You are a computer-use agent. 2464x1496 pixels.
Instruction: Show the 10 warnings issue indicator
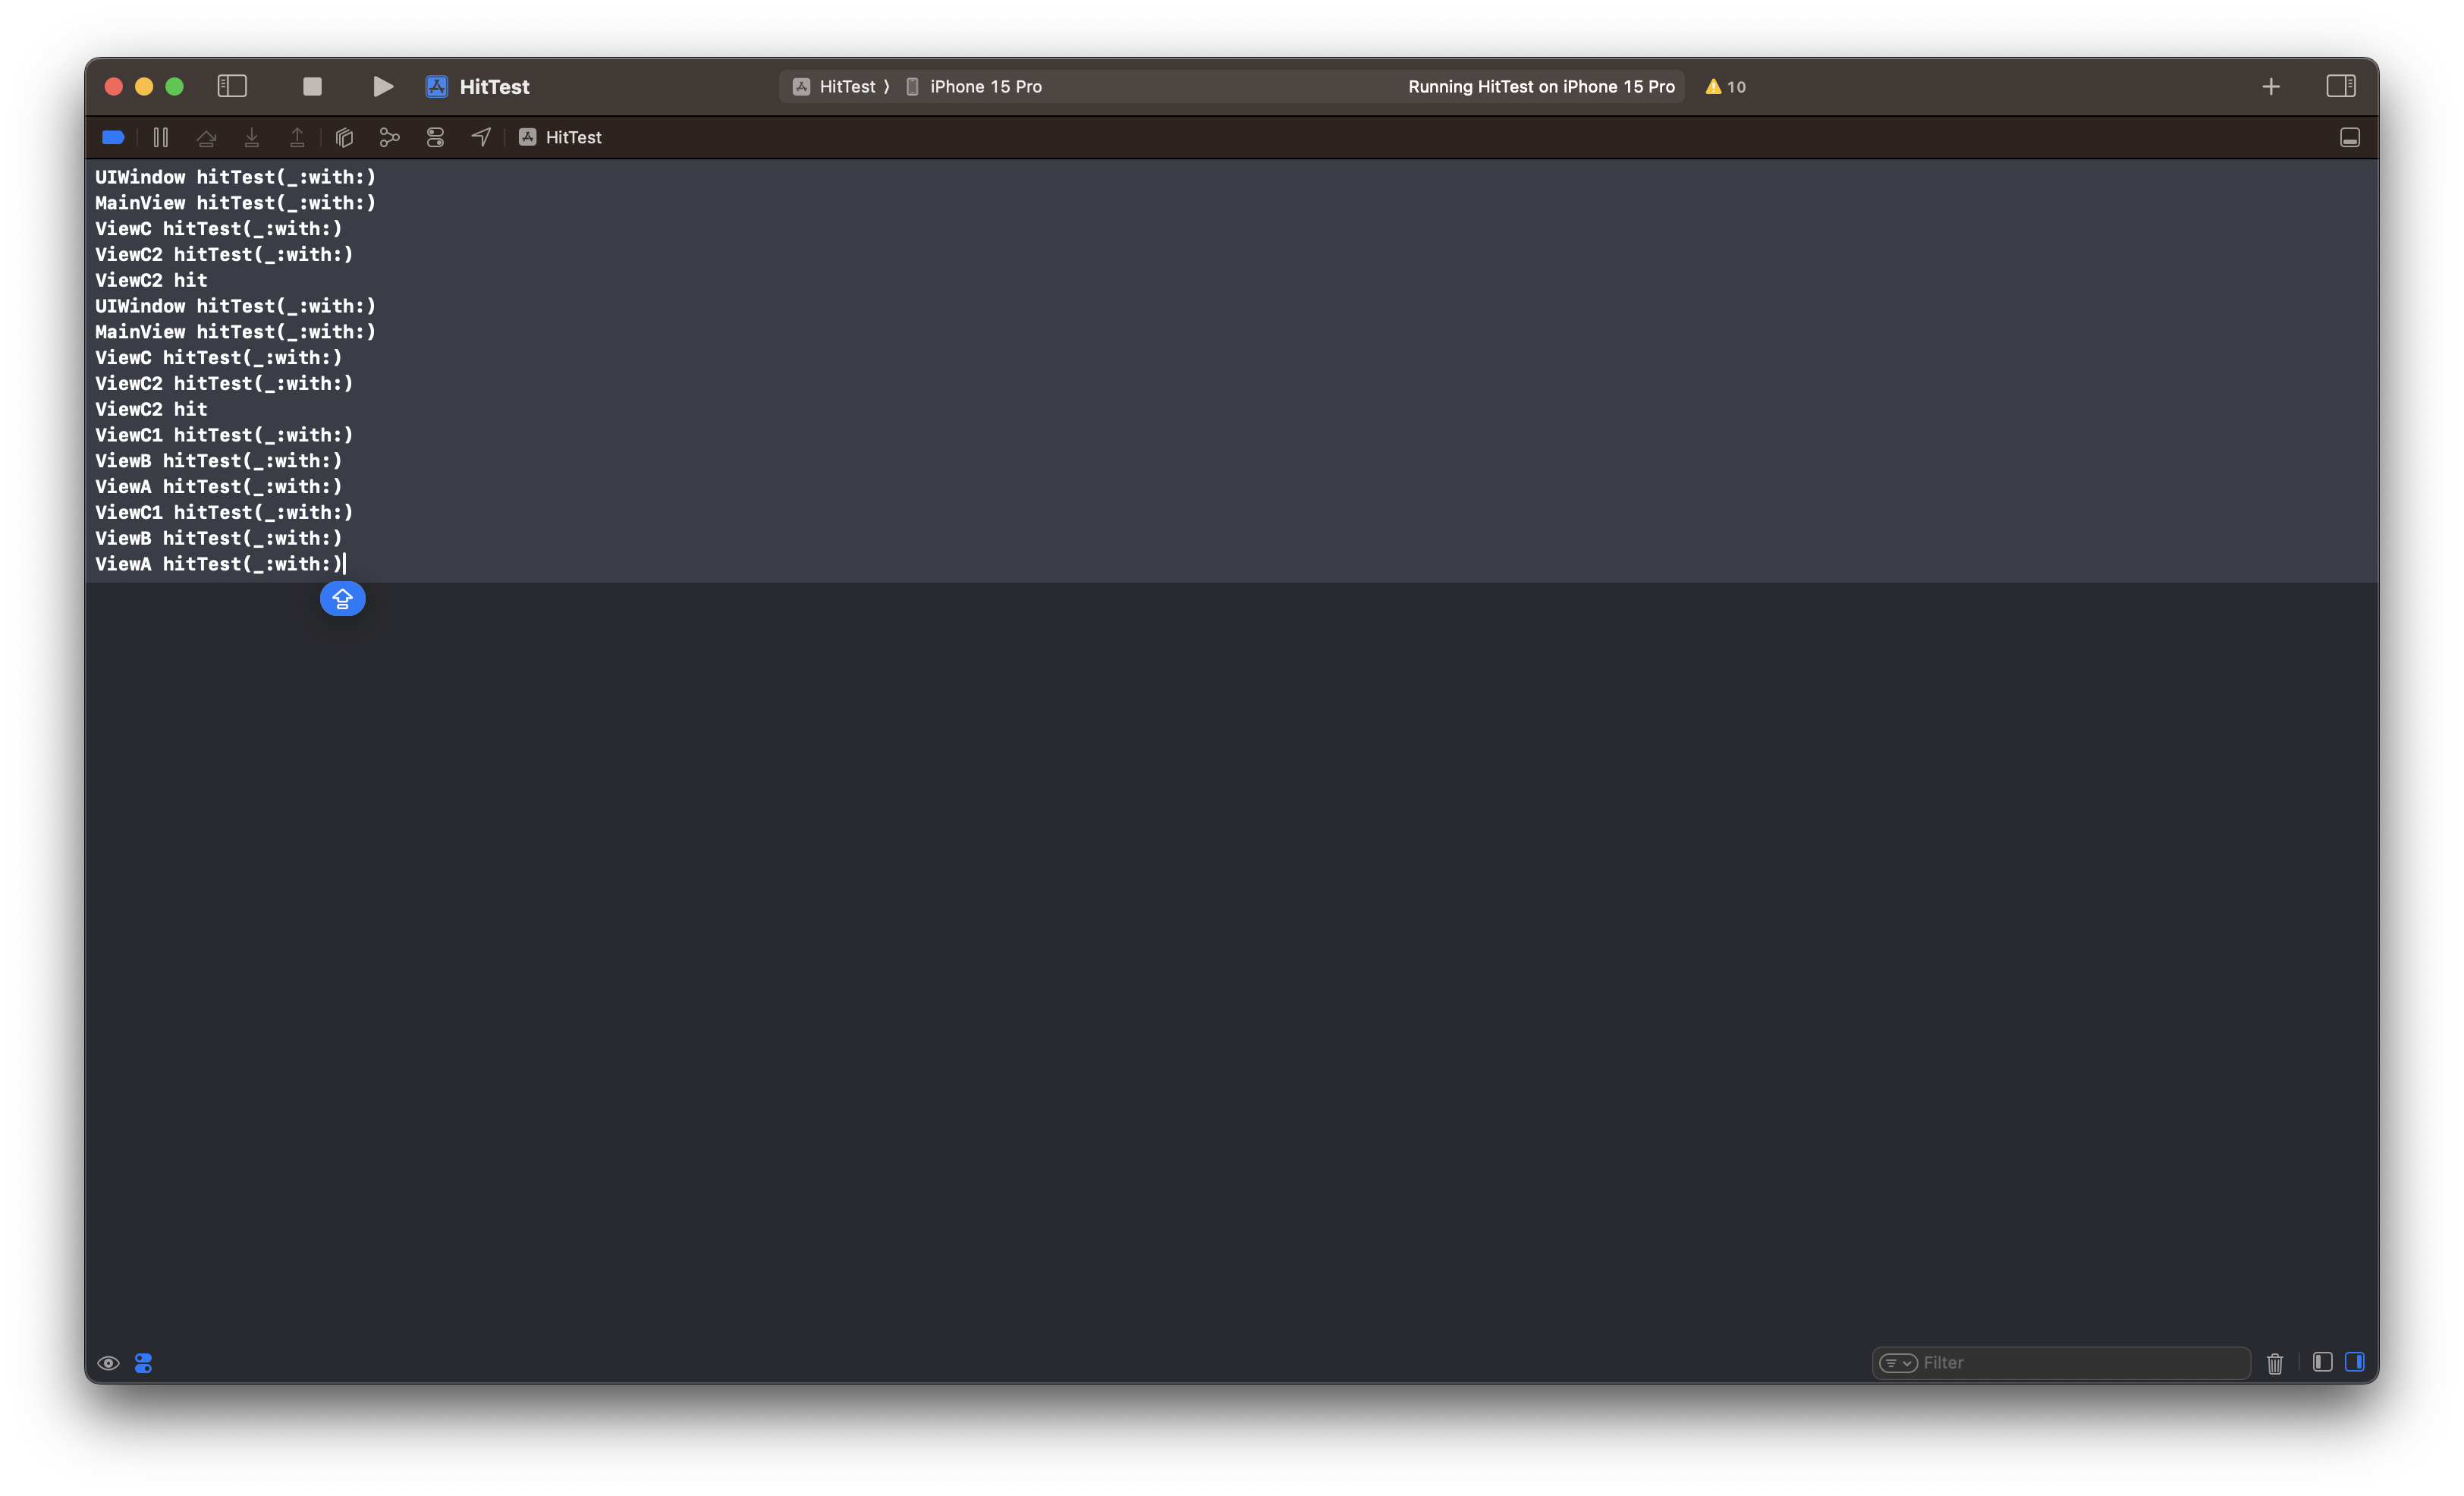coord(1726,87)
